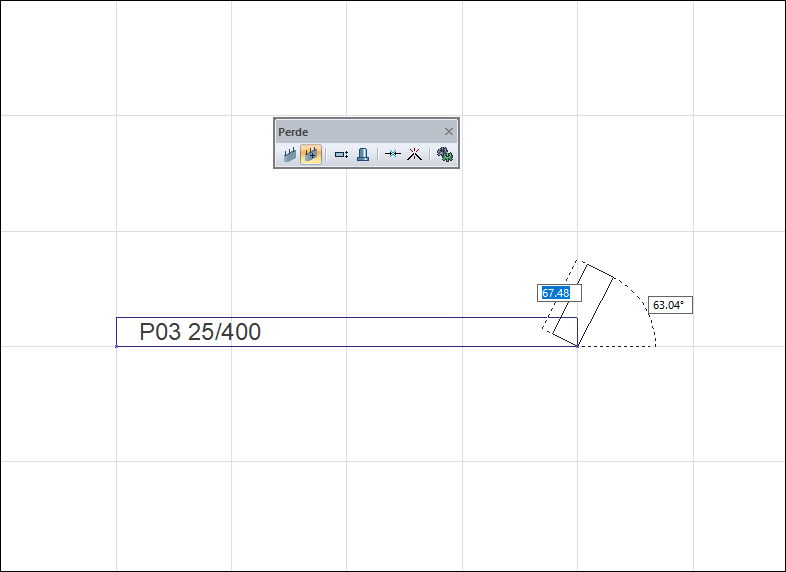Close the Perde toolbar
The height and width of the screenshot is (572, 786).
tap(449, 131)
